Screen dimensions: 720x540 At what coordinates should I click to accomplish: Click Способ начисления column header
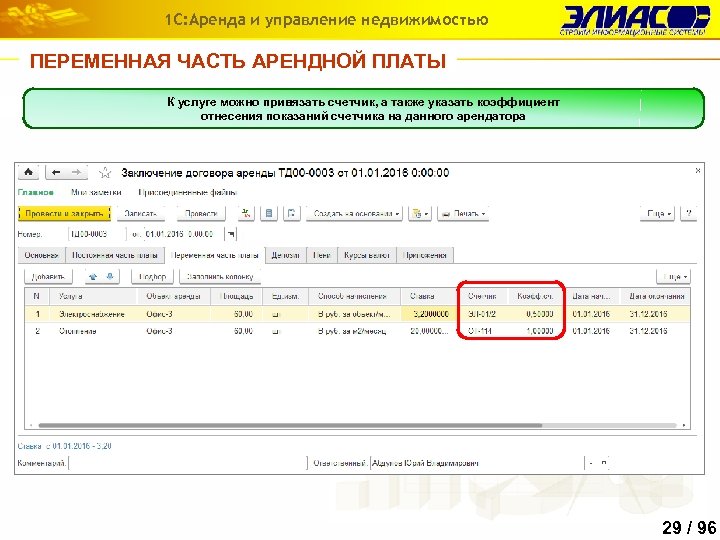(354, 296)
